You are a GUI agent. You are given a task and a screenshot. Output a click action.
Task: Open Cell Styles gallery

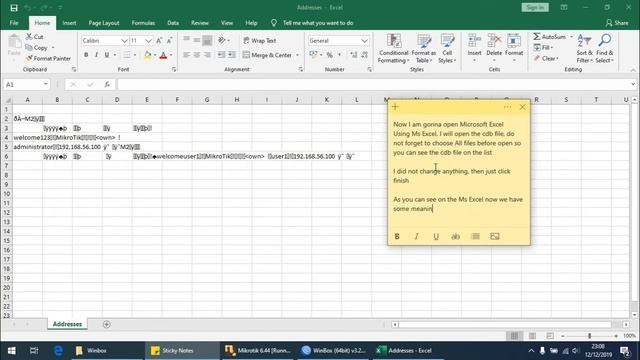pos(447,49)
